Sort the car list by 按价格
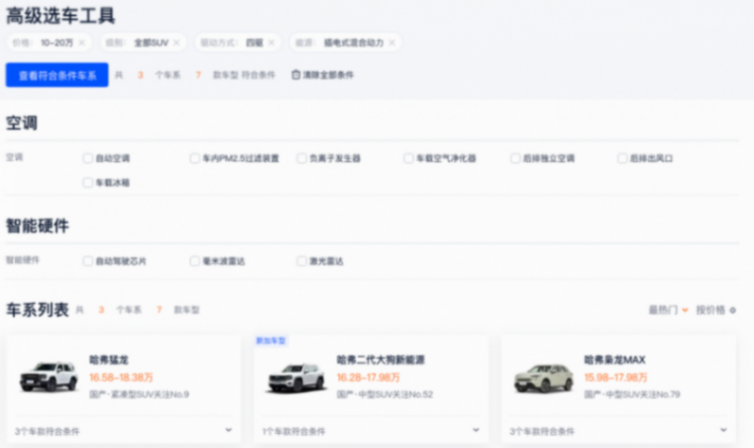This screenshot has width=754, height=448. tap(715, 310)
